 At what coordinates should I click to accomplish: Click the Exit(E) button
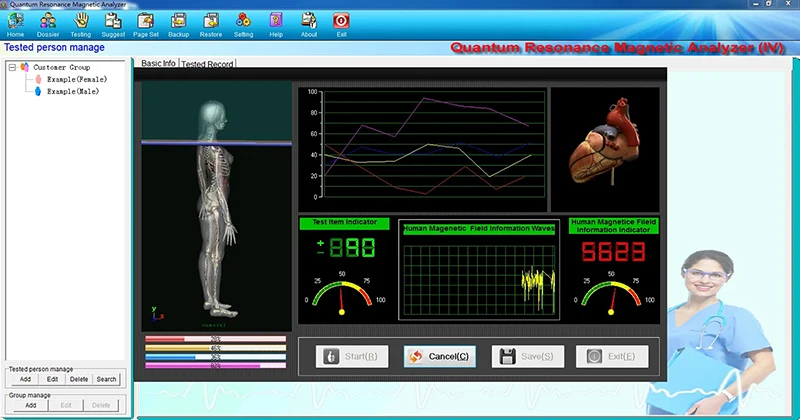point(612,356)
